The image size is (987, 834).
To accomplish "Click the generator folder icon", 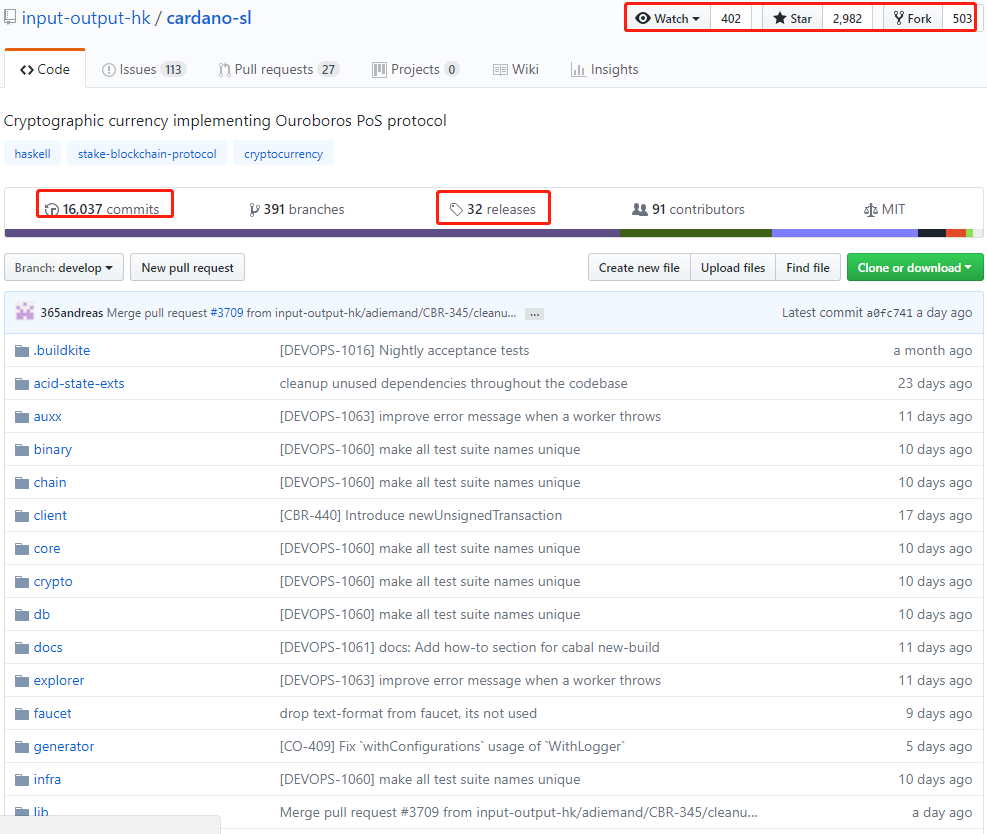I will (x=22, y=747).
